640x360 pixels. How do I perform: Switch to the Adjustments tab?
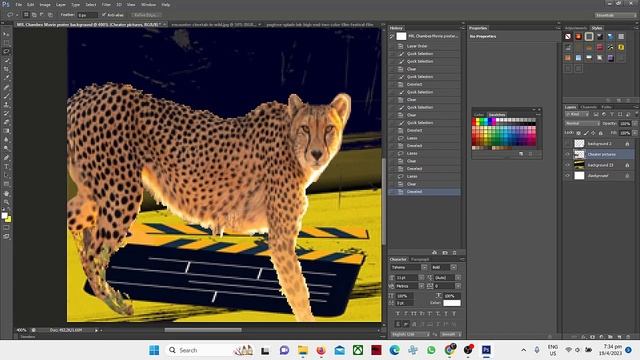tap(576, 28)
